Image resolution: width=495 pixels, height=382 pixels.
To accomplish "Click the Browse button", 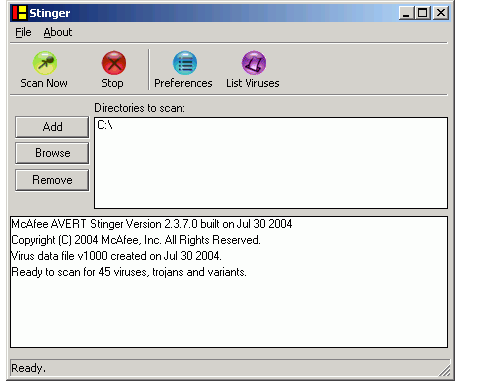I will tap(52, 153).
